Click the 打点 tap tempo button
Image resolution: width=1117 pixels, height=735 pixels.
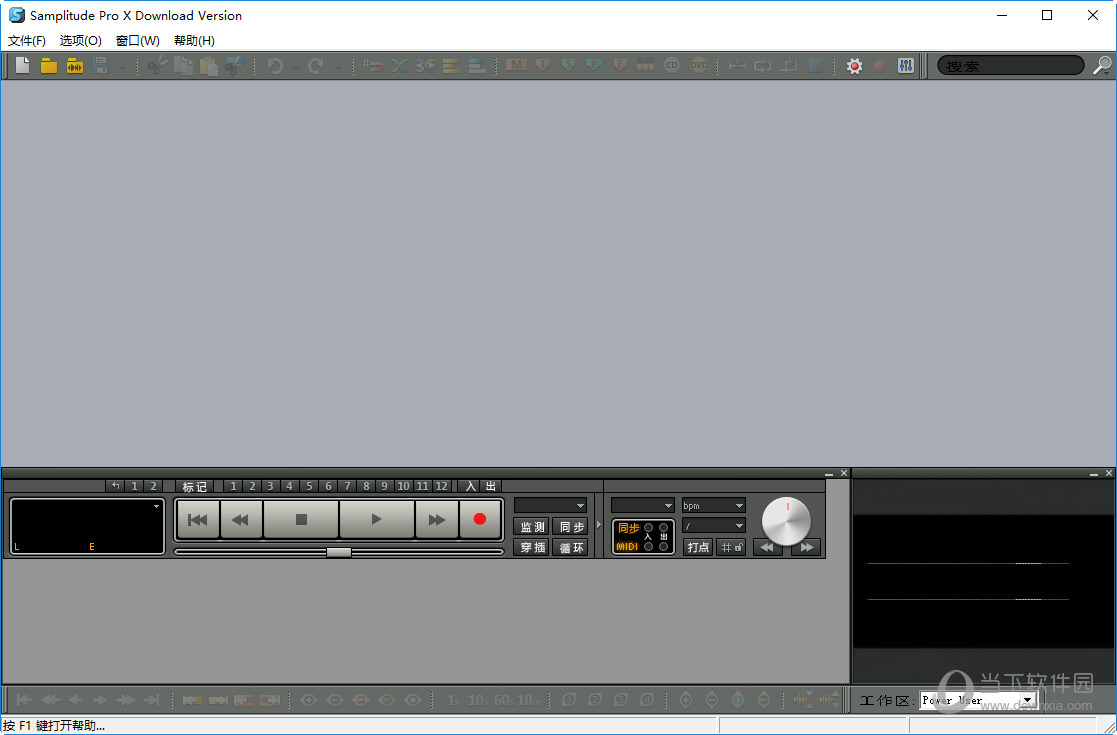coord(698,547)
